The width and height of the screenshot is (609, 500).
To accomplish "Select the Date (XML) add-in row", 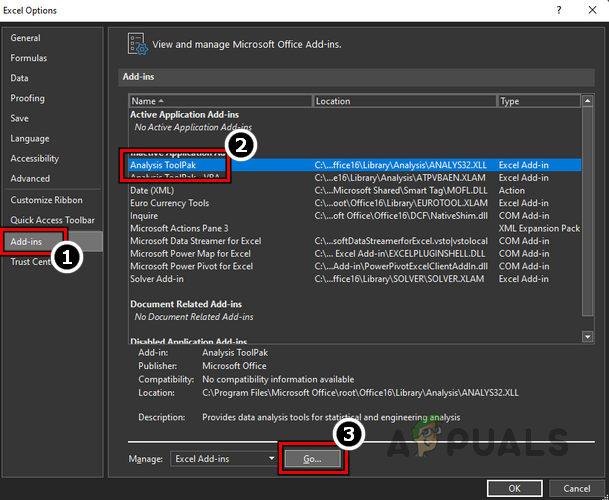I will 355,190.
